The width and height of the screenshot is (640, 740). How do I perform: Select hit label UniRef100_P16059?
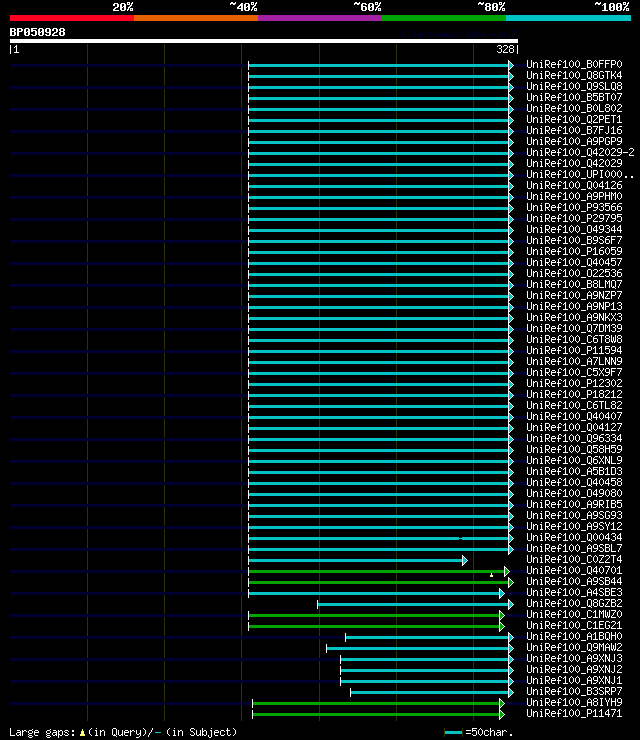coord(574,252)
